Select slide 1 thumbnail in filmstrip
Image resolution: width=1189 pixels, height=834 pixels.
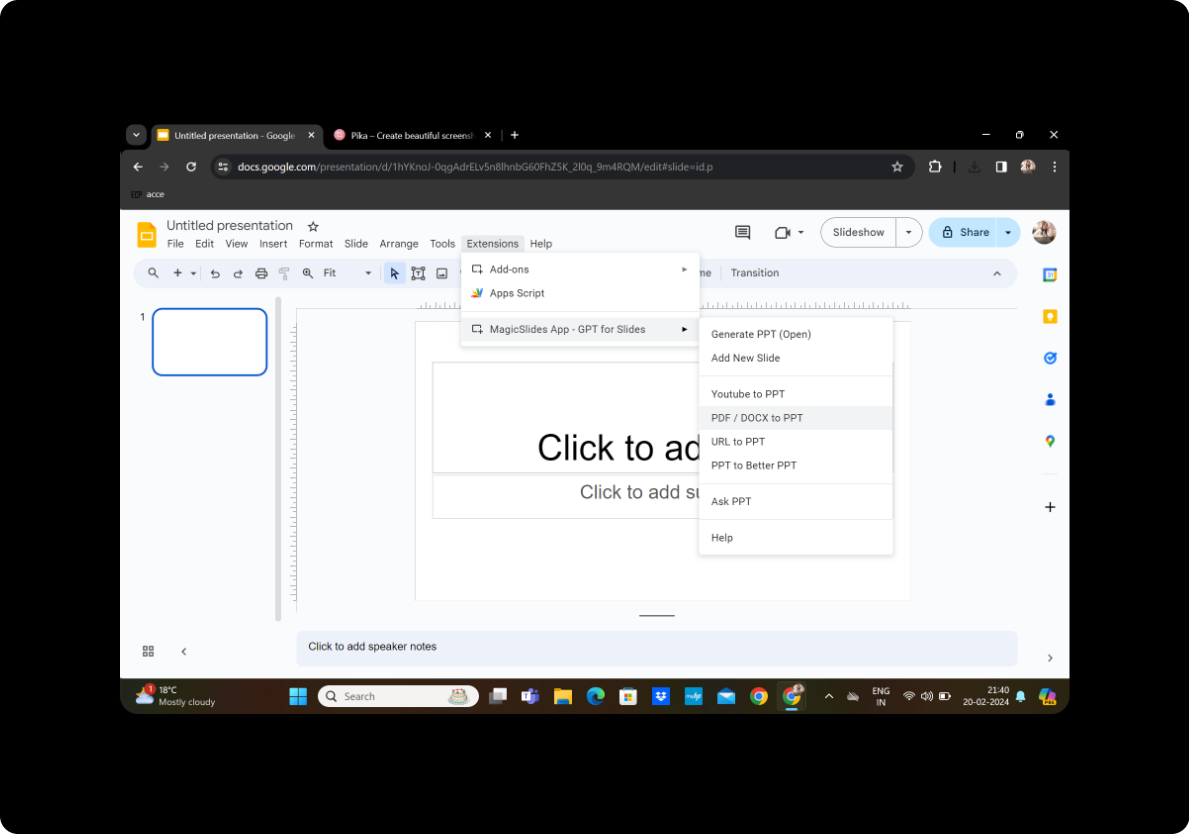tap(210, 342)
